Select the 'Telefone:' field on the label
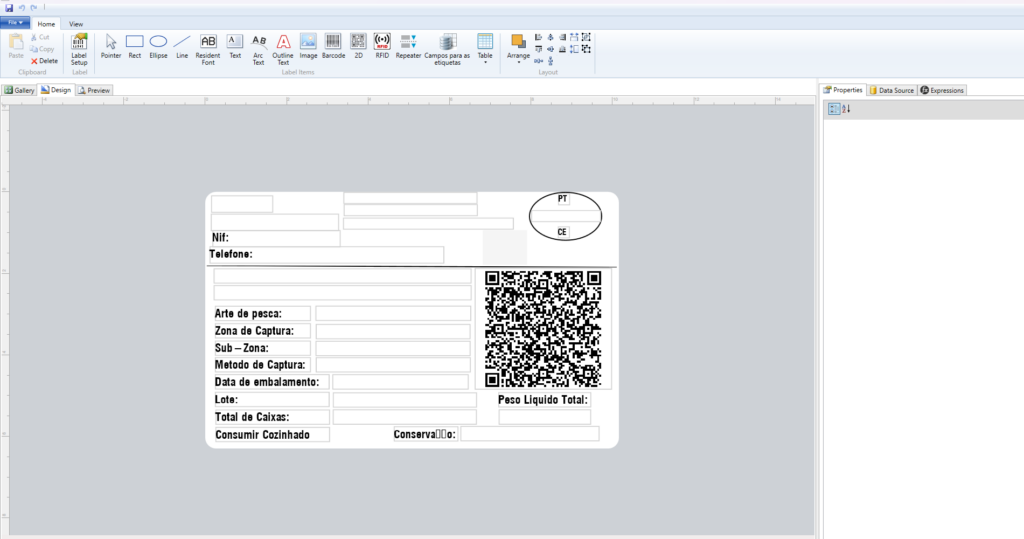The height and width of the screenshot is (539, 1024). click(326, 254)
